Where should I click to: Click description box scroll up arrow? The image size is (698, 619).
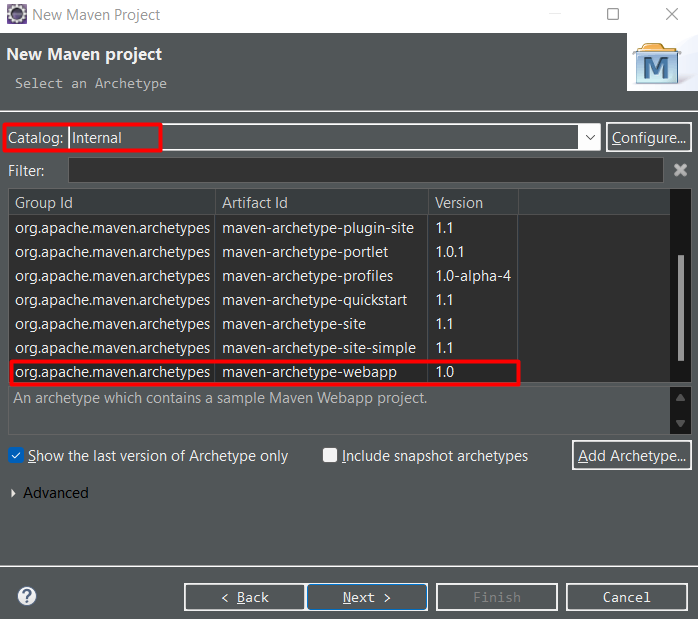point(681,398)
